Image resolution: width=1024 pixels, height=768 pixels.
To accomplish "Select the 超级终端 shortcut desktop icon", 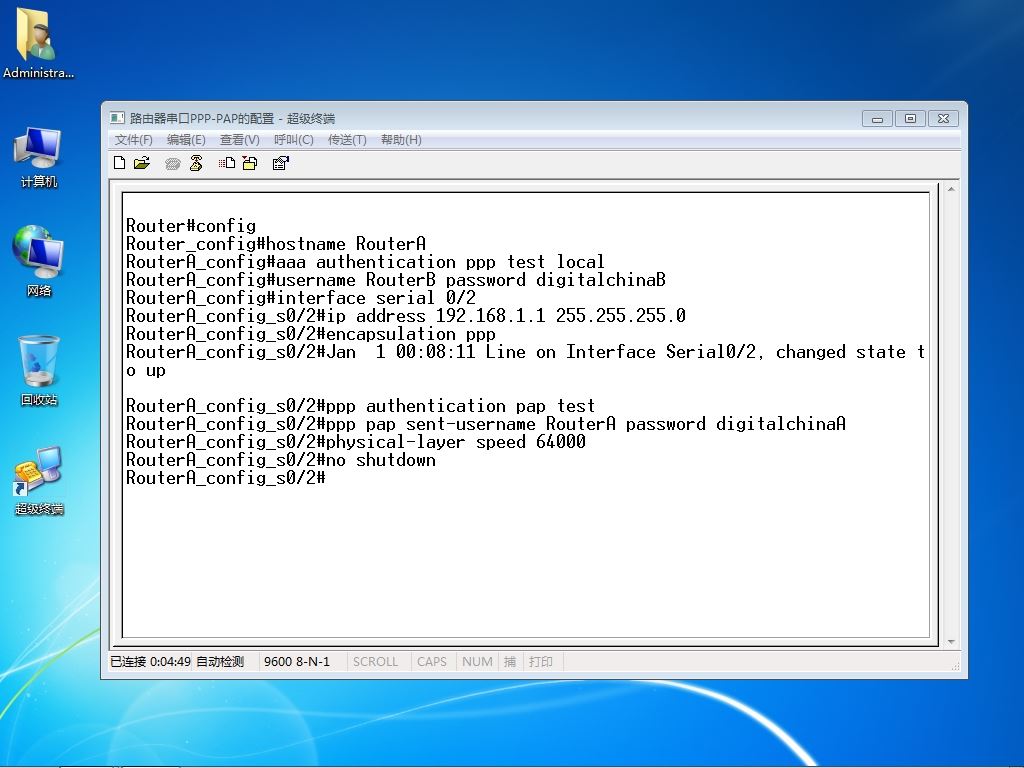I will point(39,480).
